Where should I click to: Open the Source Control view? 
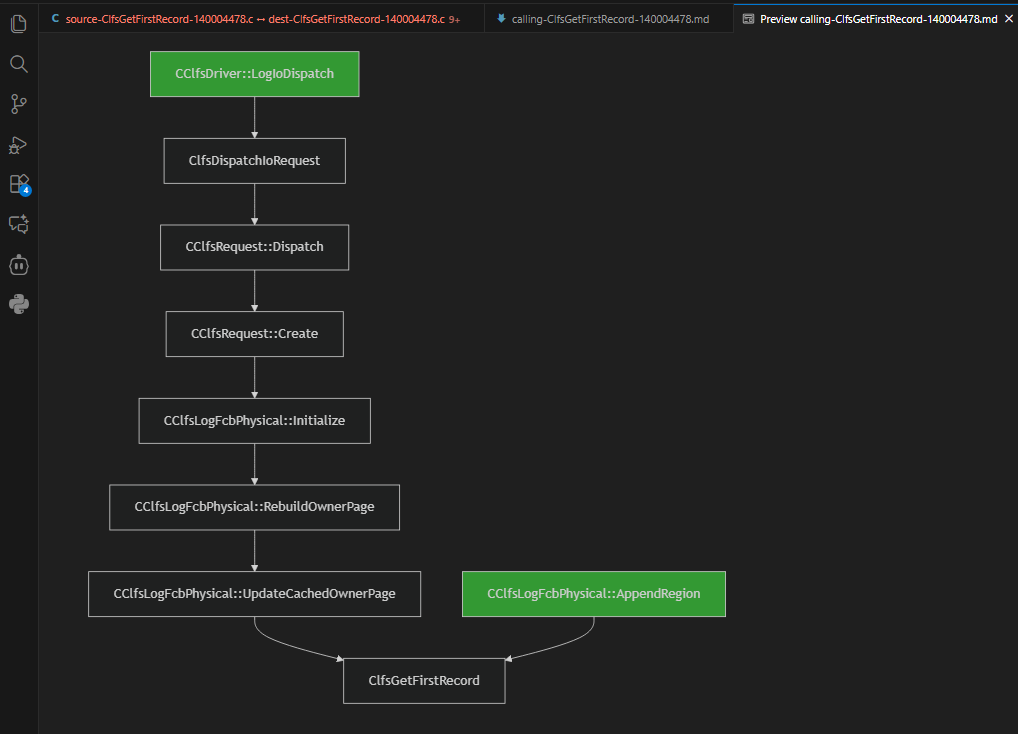pyautogui.click(x=18, y=104)
